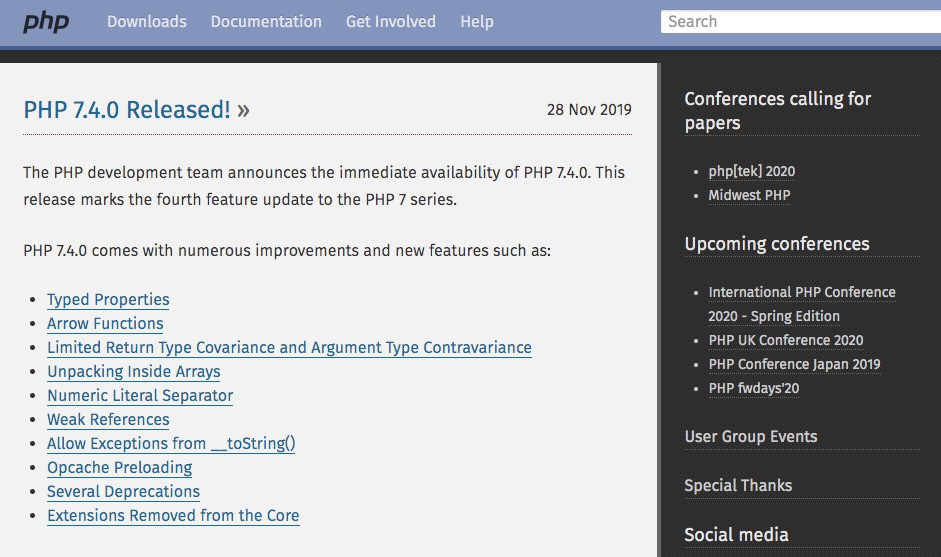This screenshot has height=557, width=941.
Task: Open the Numeric Literal Separator link
Action: (140, 396)
